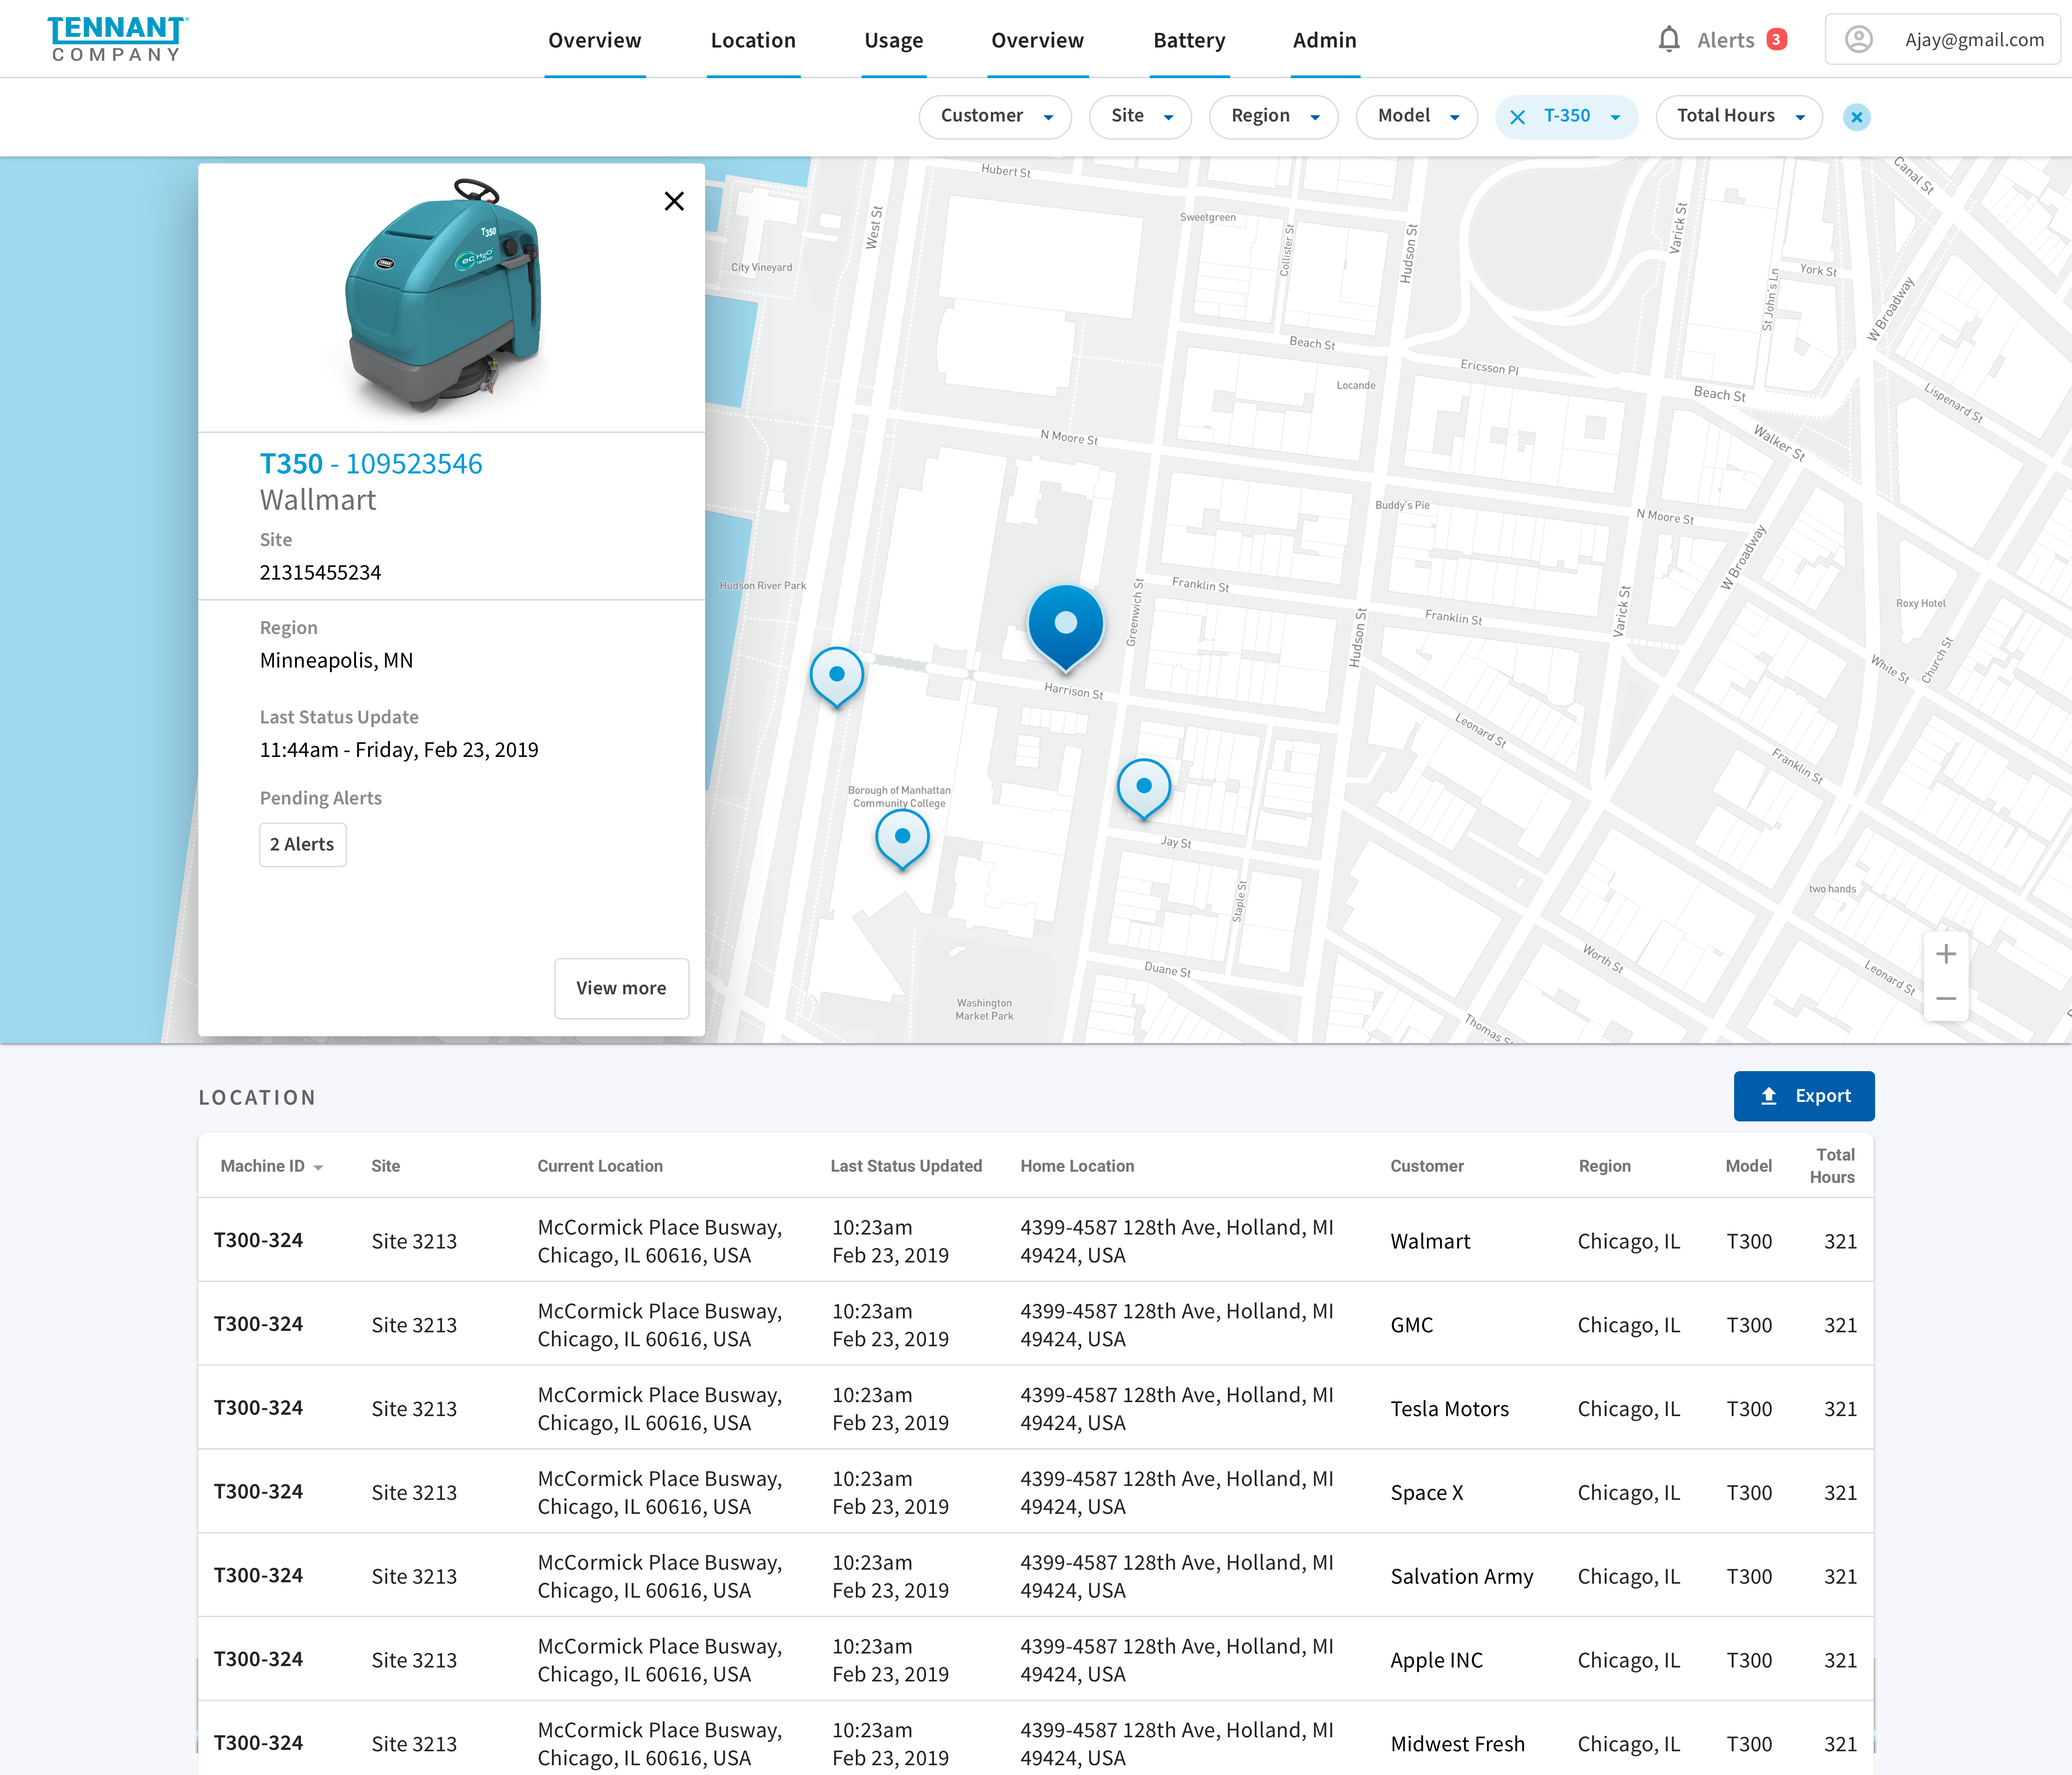The width and height of the screenshot is (2072, 1775).
Task: Open the Customer filter dropdown
Action: tap(995, 117)
